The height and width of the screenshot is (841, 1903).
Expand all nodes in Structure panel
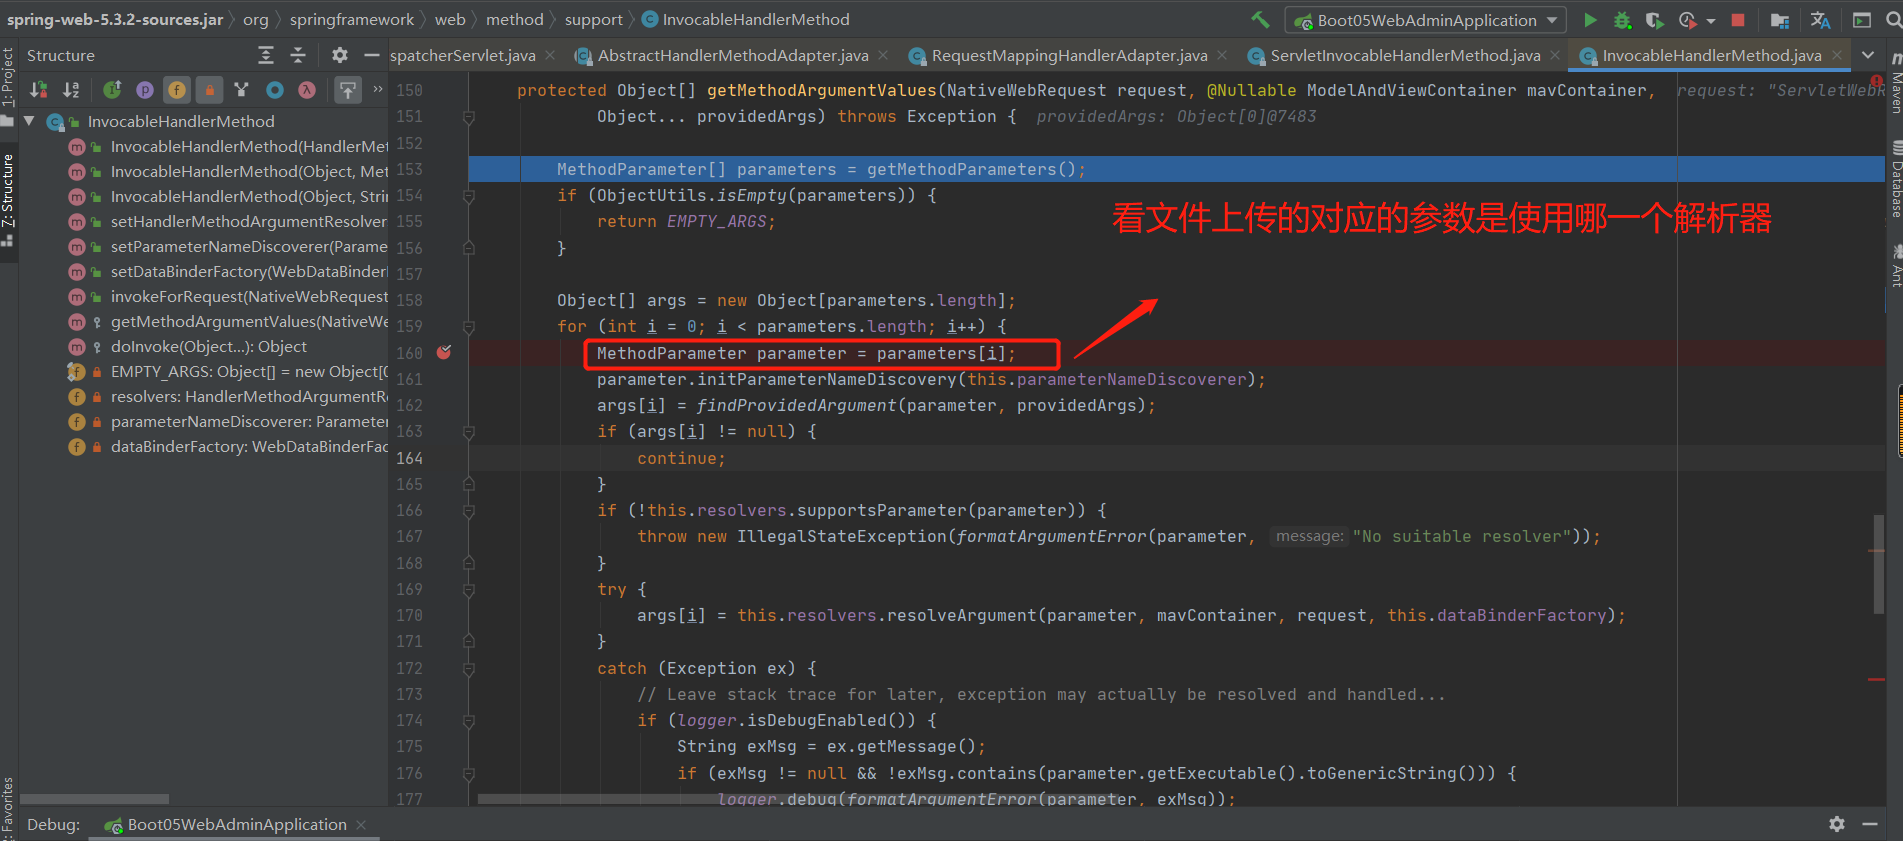click(x=266, y=55)
